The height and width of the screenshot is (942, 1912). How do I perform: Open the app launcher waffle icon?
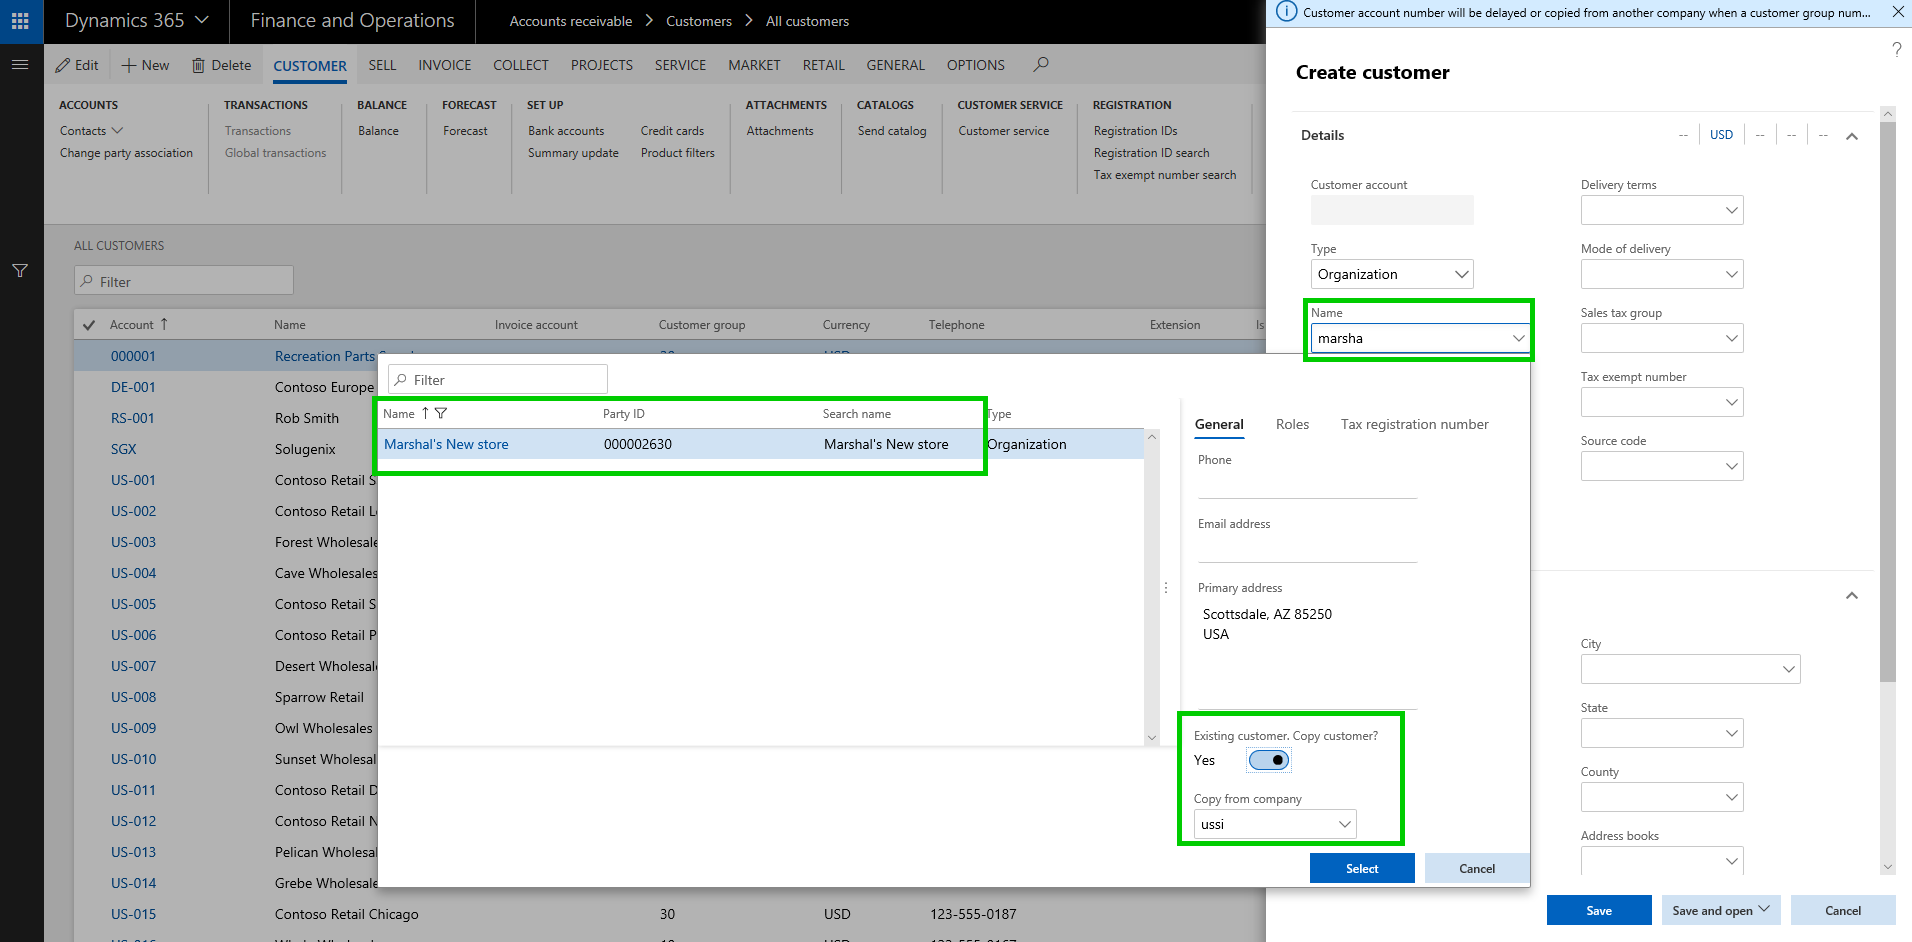20,21
